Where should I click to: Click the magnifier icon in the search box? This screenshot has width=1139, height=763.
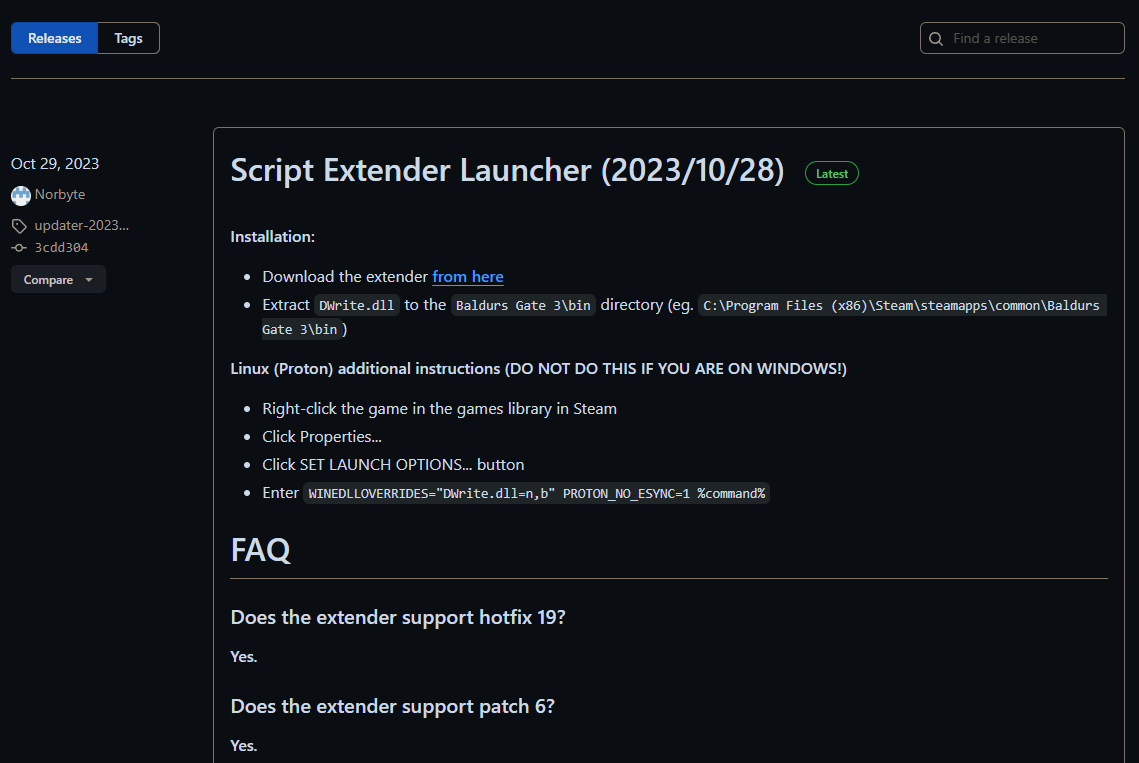click(935, 38)
